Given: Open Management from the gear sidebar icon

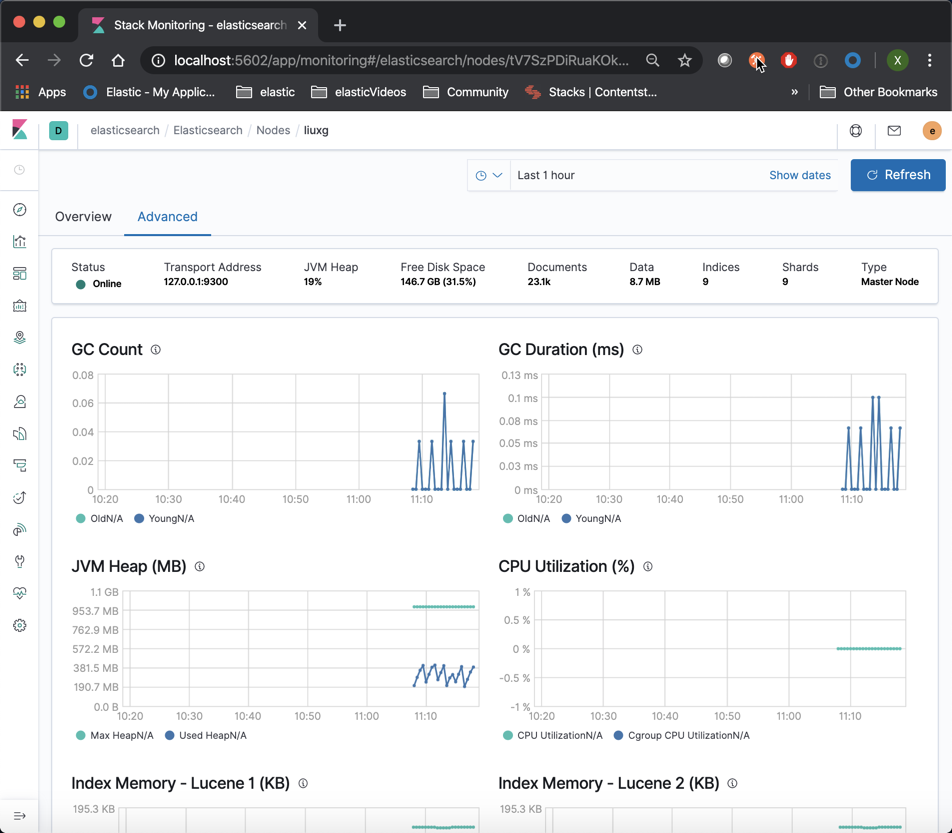Looking at the screenshot, I should (x=19, y=625).
